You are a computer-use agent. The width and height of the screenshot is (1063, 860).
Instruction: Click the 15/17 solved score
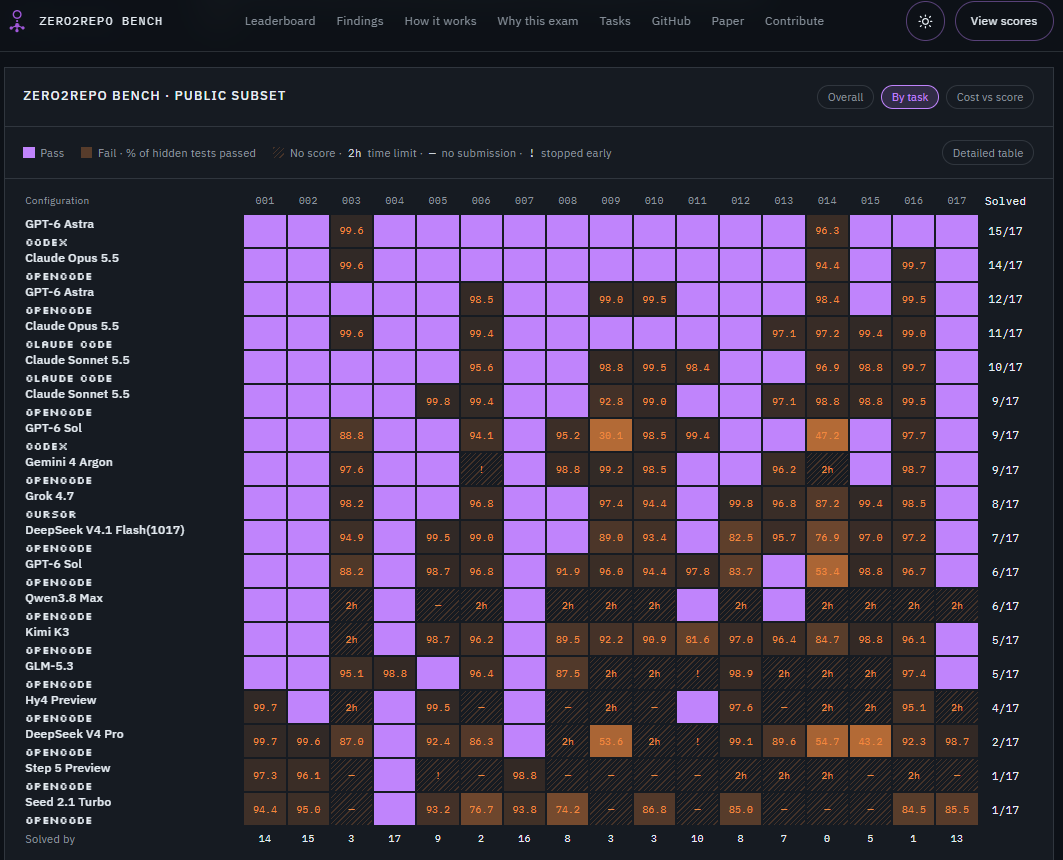pyautogui.click(x=1005, y=232)
